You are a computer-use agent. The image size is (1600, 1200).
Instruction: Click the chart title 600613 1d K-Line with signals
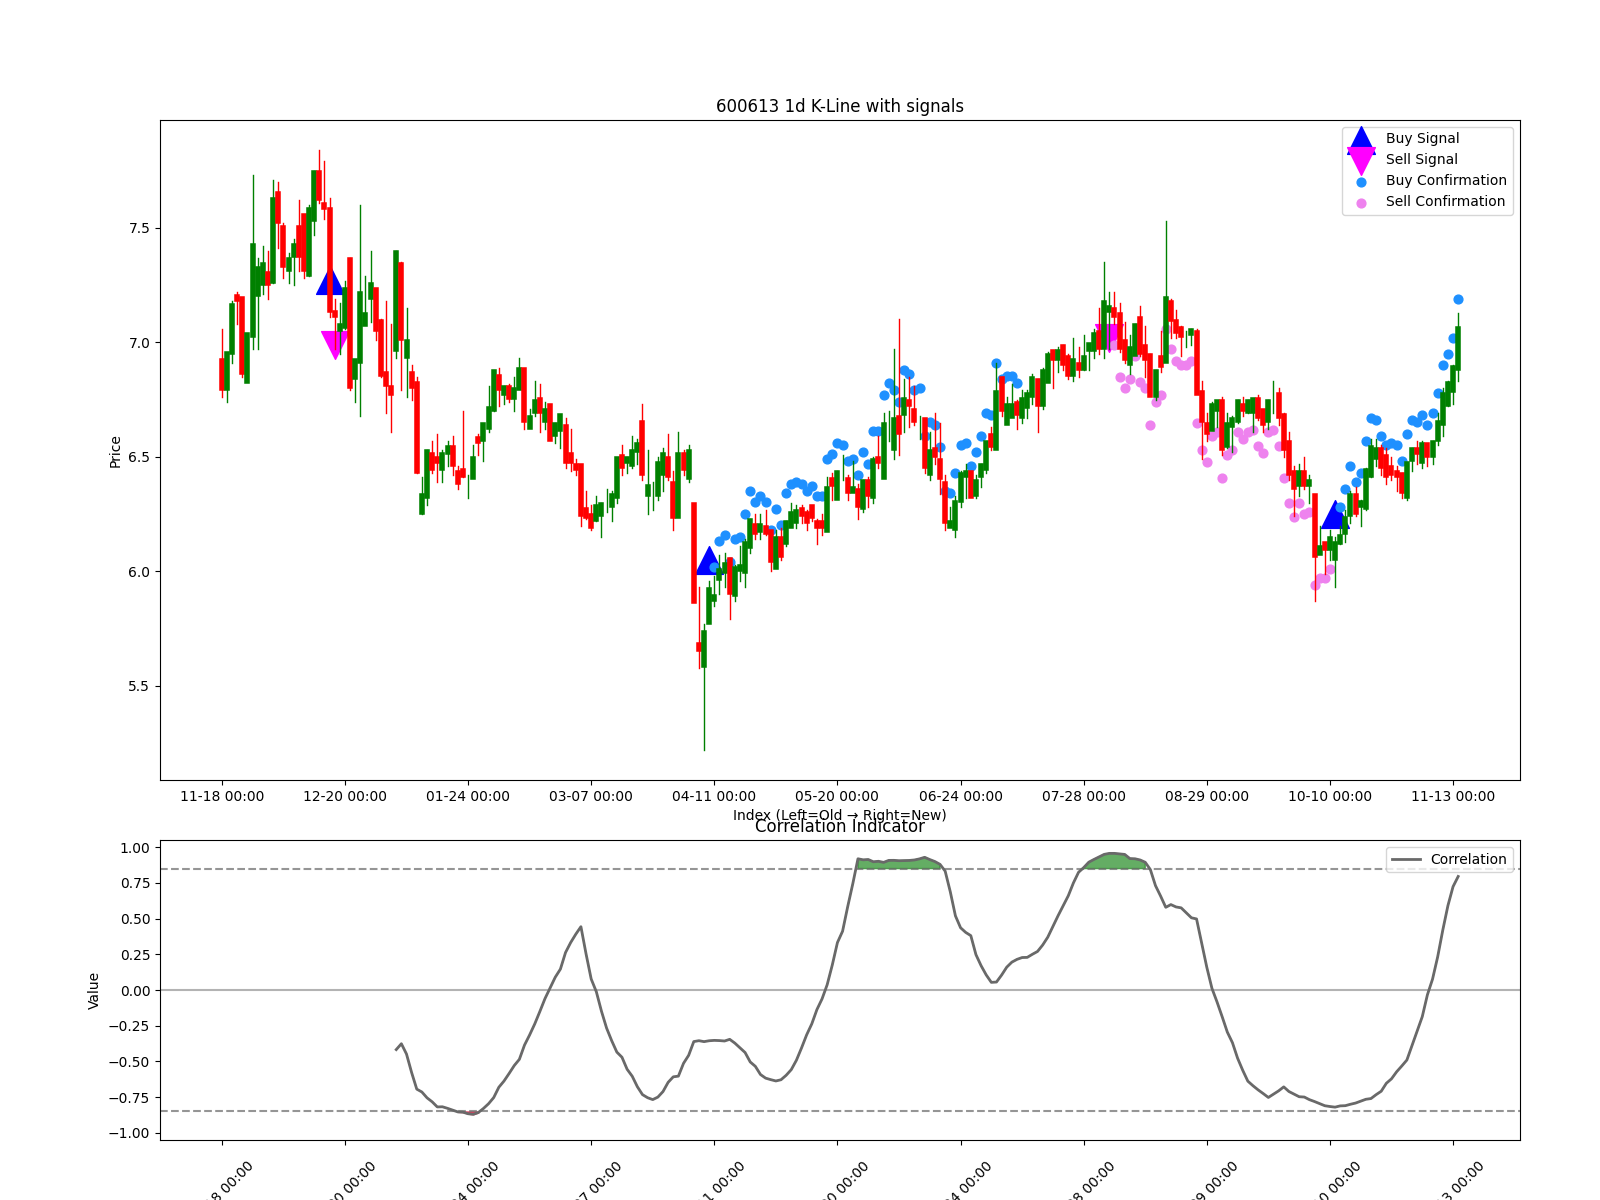840,105
